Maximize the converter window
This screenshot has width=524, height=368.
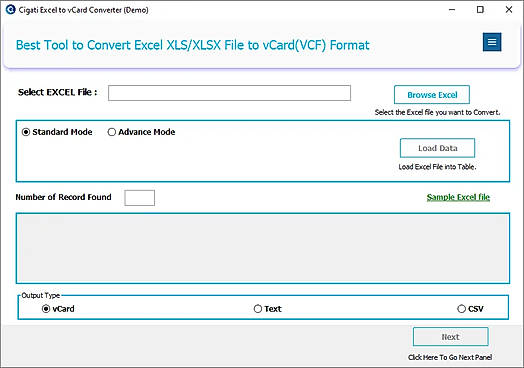(x=480, y=10)
